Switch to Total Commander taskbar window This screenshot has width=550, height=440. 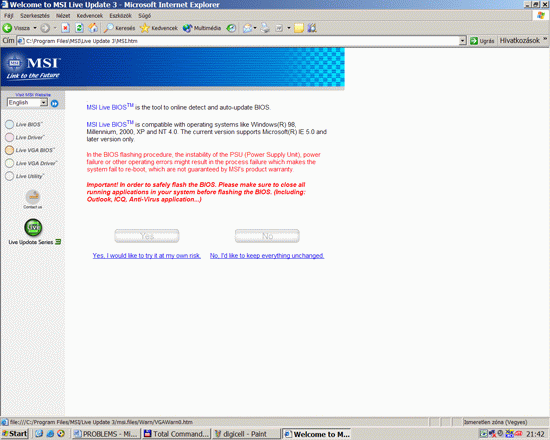(x=177, y=434)
